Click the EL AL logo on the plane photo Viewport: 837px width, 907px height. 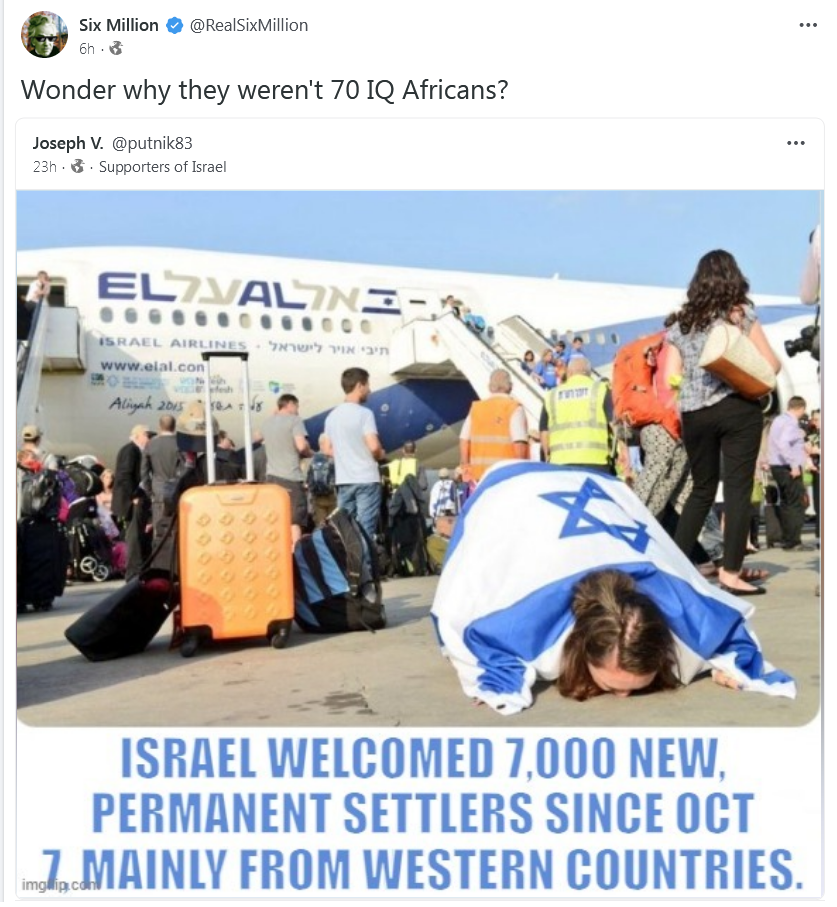point(249,294)
